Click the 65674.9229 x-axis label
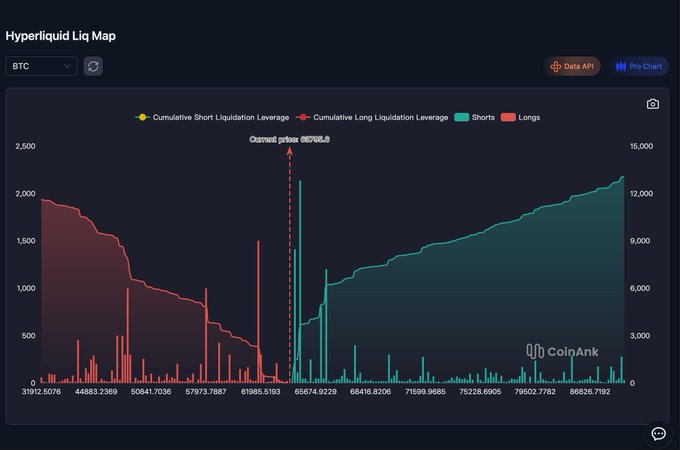This screenshot has height=450, width=680. pos(316,391)
